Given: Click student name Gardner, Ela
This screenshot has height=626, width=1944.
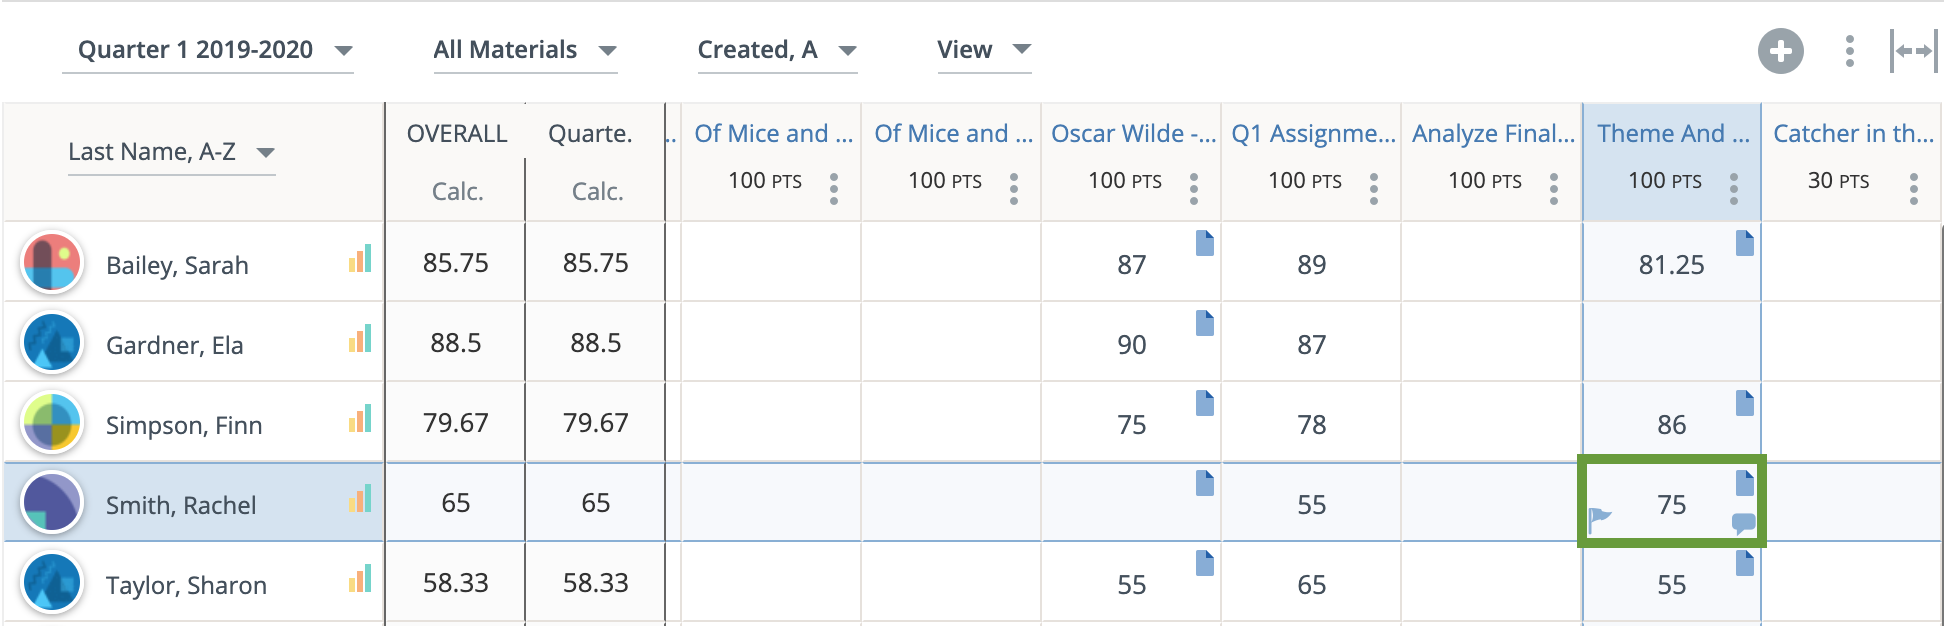Looking at the screenshot, I should click(x=175, y=346).
